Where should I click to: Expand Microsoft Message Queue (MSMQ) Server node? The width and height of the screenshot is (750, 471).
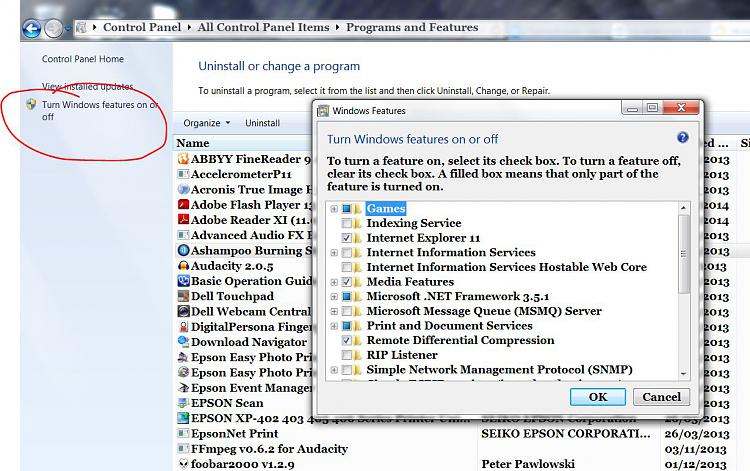334,311
